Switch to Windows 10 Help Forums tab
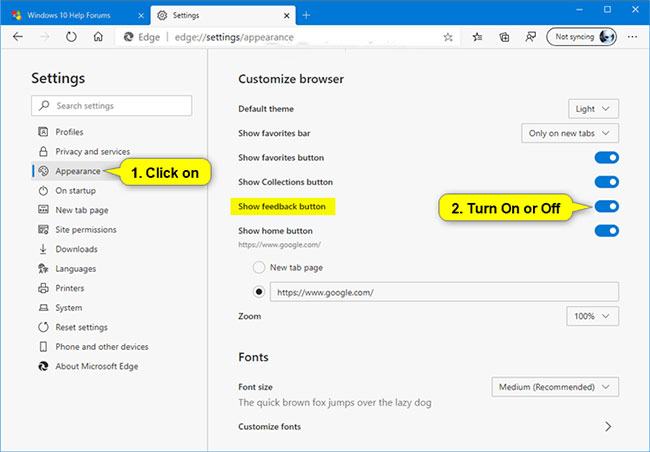Image resolution: width=650 pixels, height=452 pixels. [76, 15]
